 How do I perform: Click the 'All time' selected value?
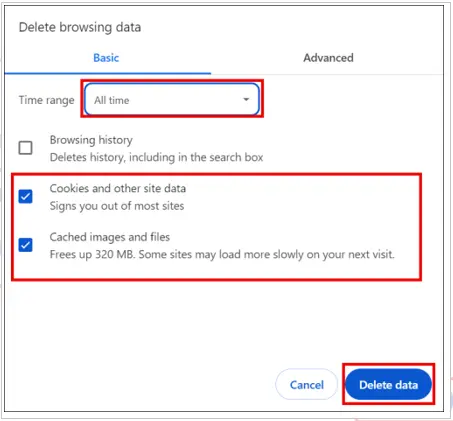[111, 100]
